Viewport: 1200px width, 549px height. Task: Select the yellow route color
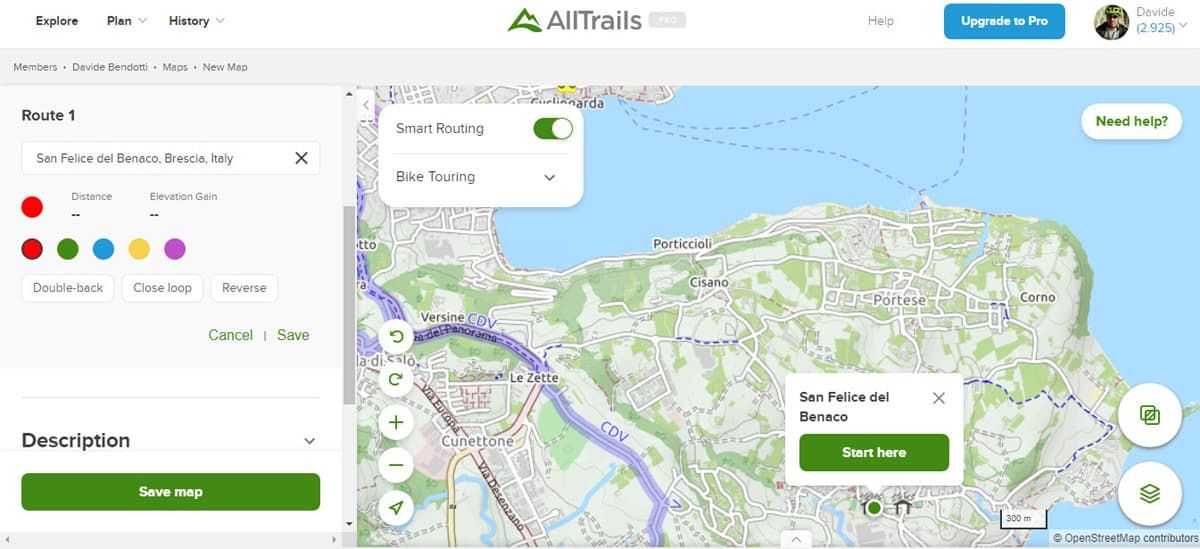(x=139, y=248)
